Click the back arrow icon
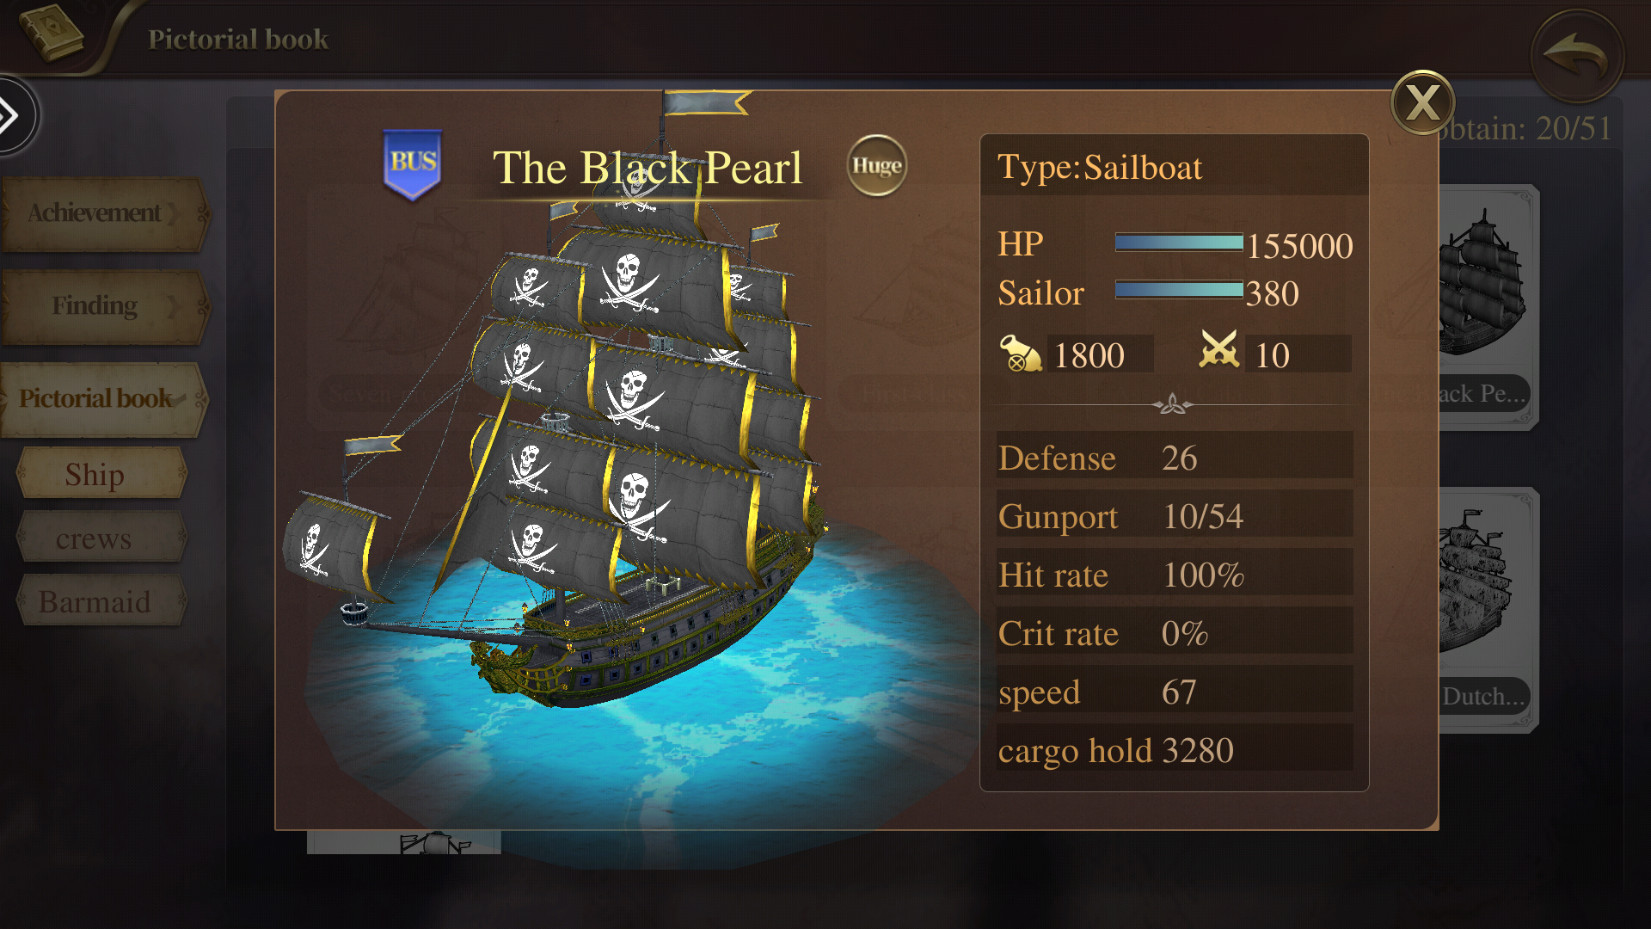Viewport: 1651px width, 929px height. (x=1576, y=55)
